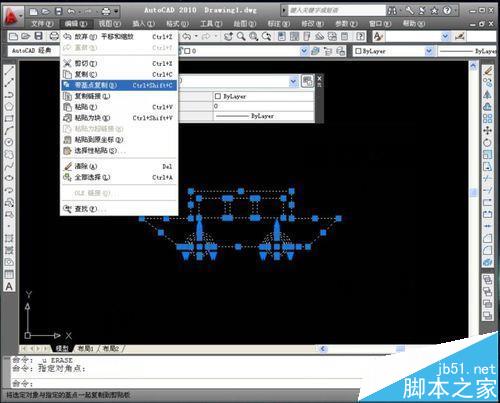Click the Explode tool
The height and width of the screenshot is (403, 500).
click(x=488, y=262)
